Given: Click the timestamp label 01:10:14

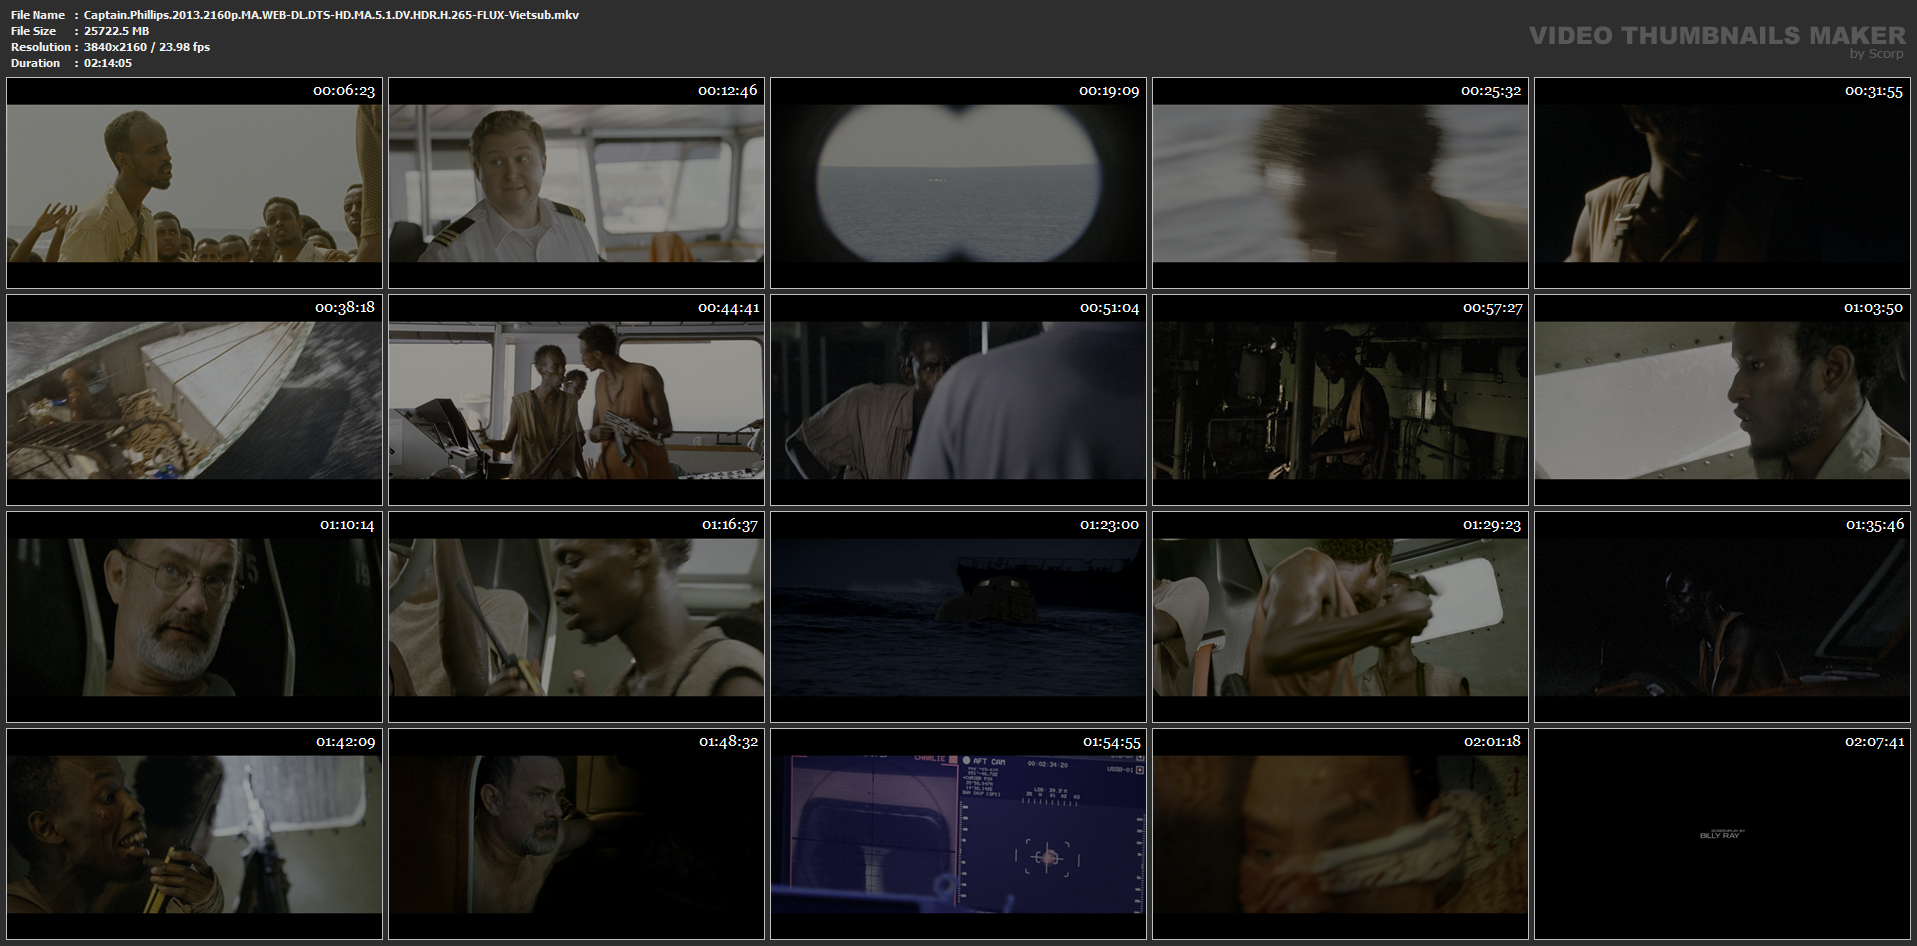Looking at the screenshot, I should coord(347,525).
